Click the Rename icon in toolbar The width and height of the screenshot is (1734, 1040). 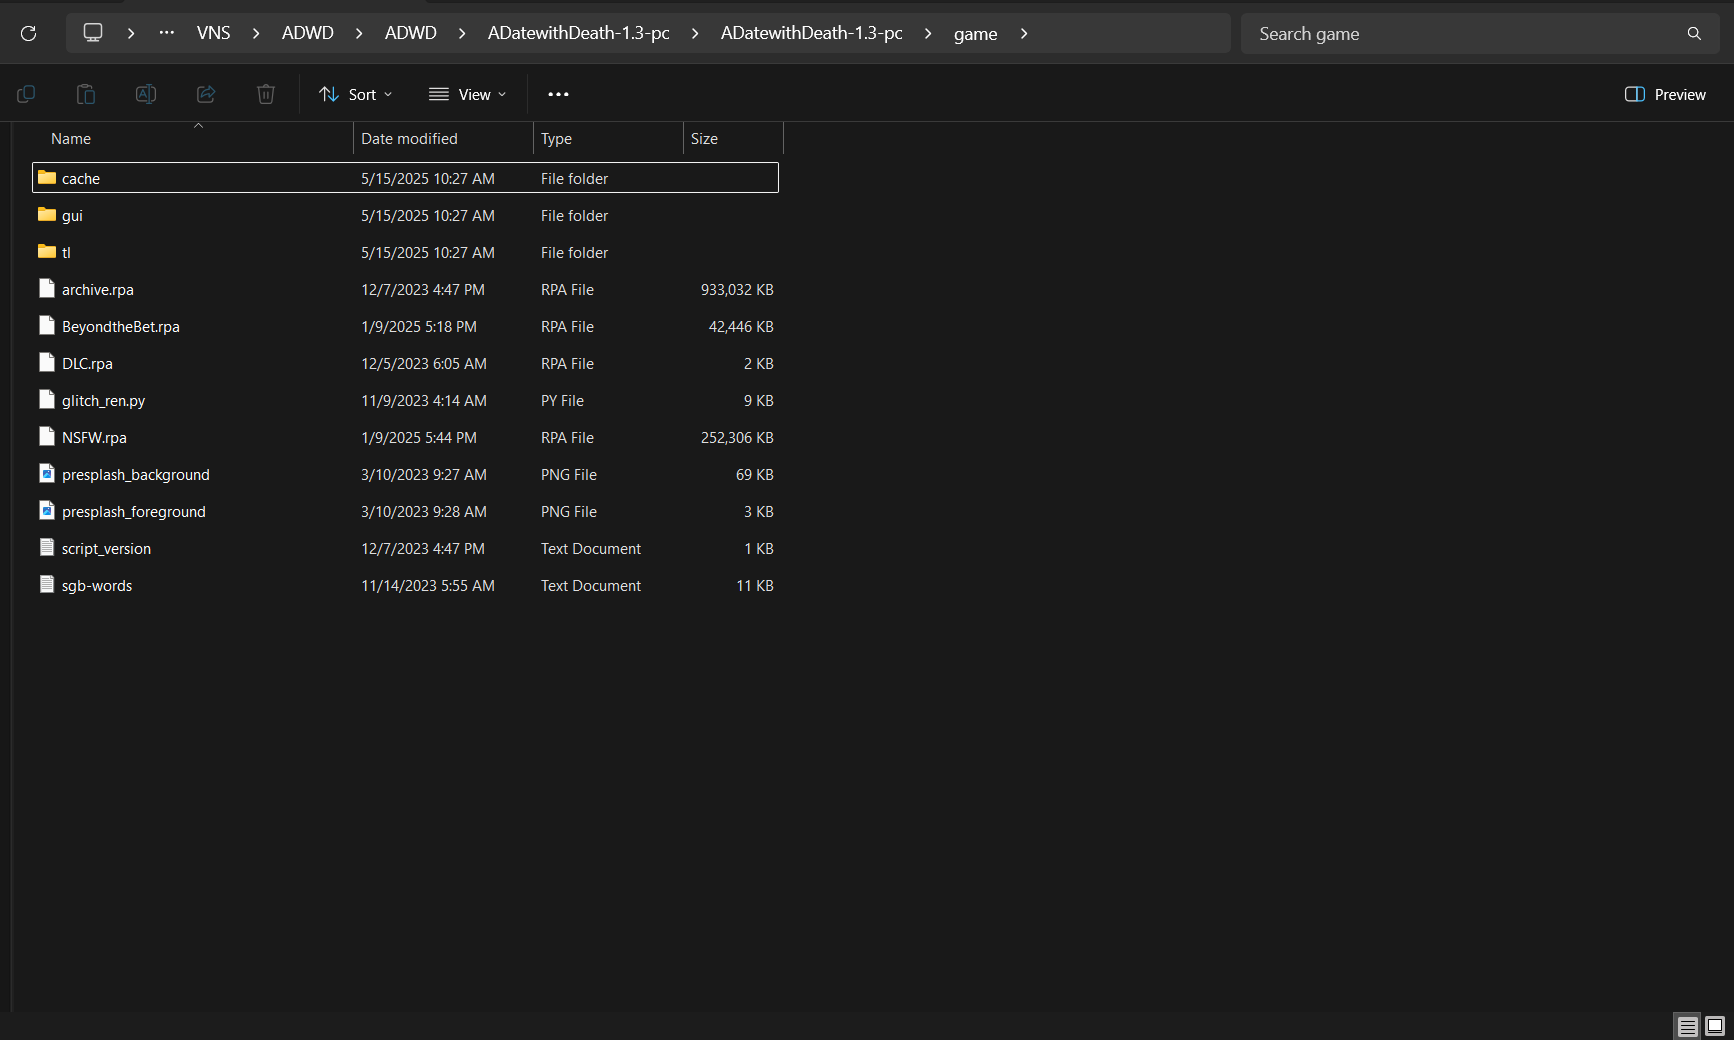(x=146, y=94)
